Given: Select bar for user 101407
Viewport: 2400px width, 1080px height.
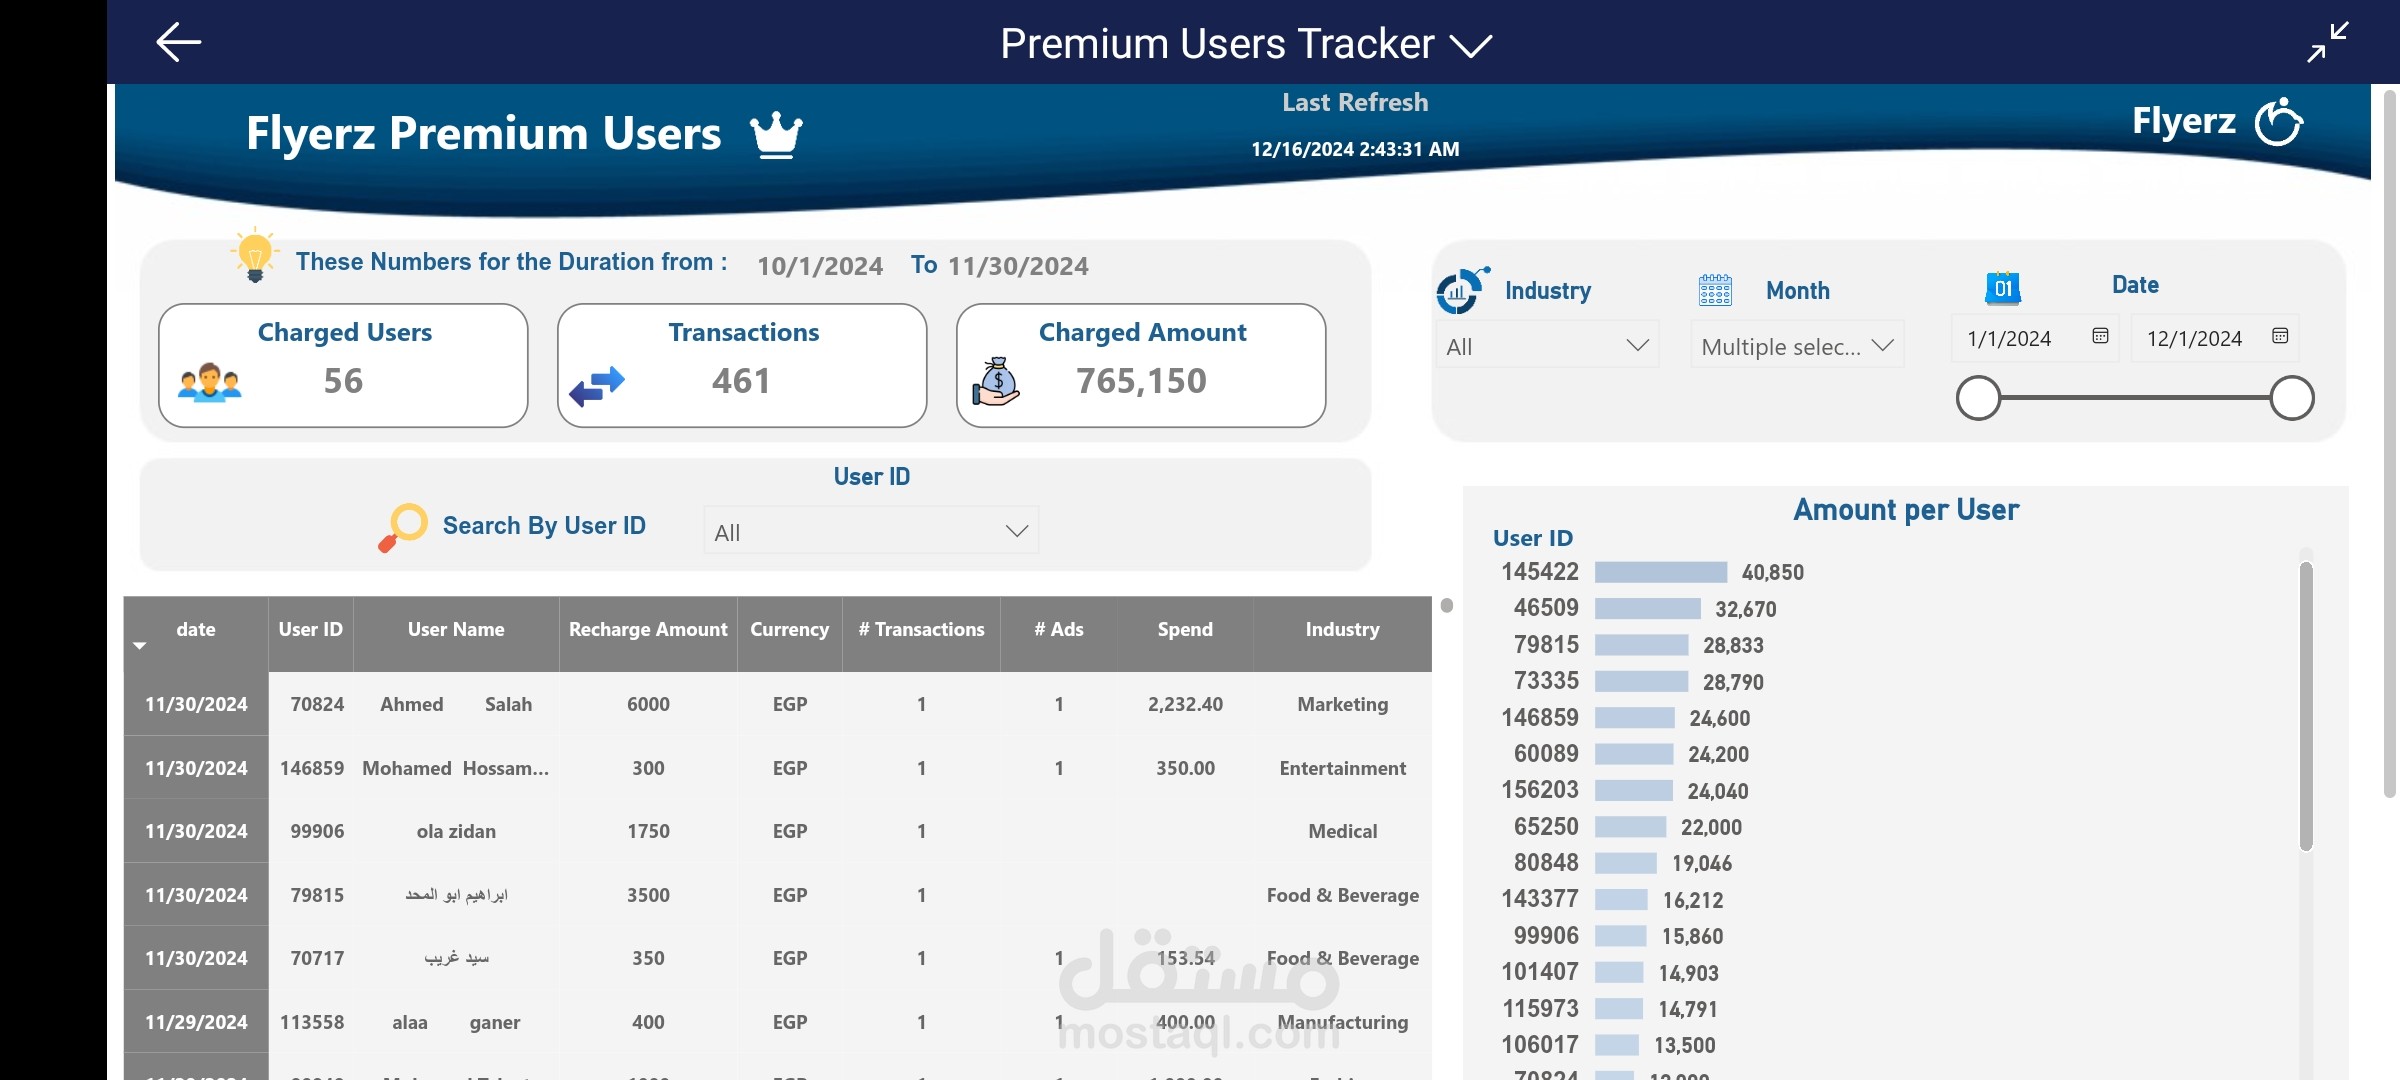Looking at the screenshot, I should [1619, 973].
